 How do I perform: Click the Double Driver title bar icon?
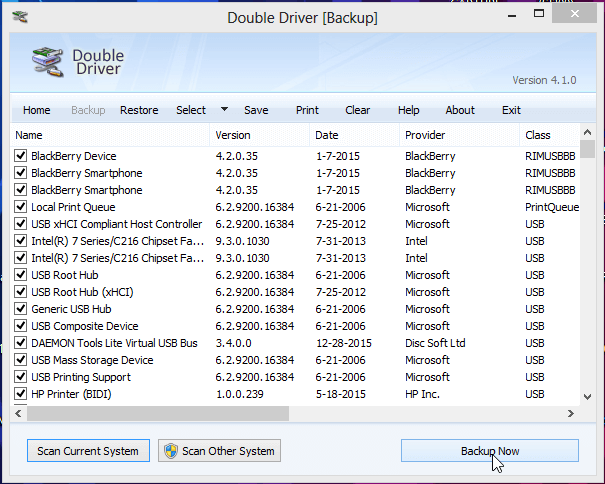click(20, 17)
